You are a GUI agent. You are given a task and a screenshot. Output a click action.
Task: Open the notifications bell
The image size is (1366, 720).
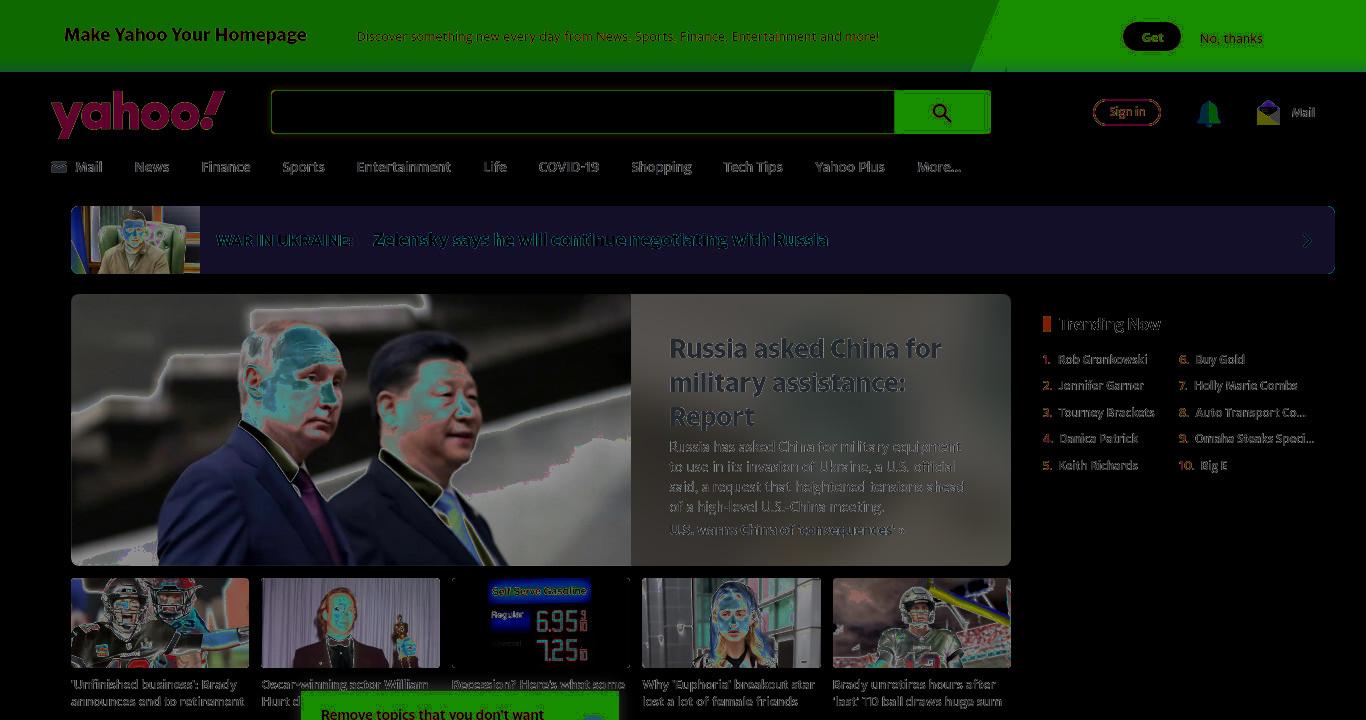[1208, 113]
